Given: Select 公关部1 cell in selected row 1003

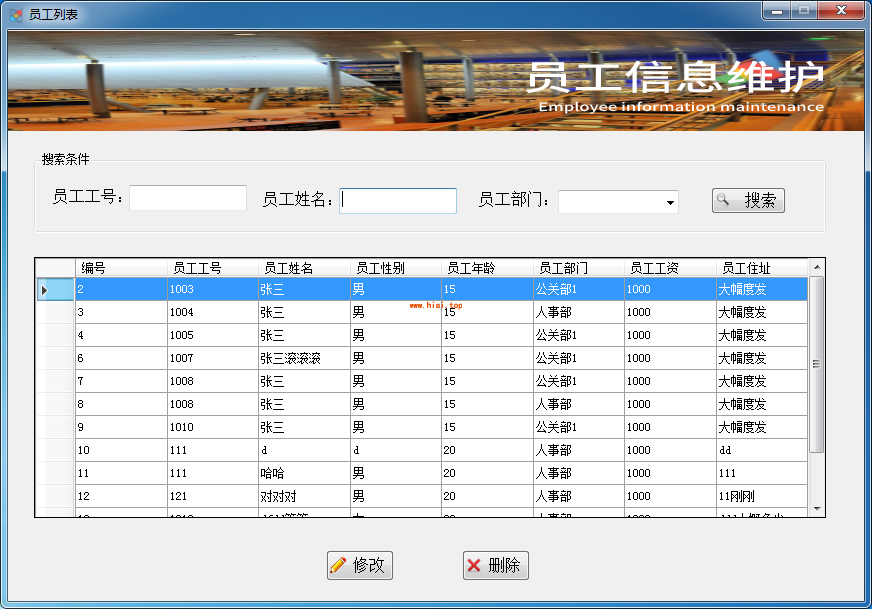Looking at the screenshot, I should point(578,289).
